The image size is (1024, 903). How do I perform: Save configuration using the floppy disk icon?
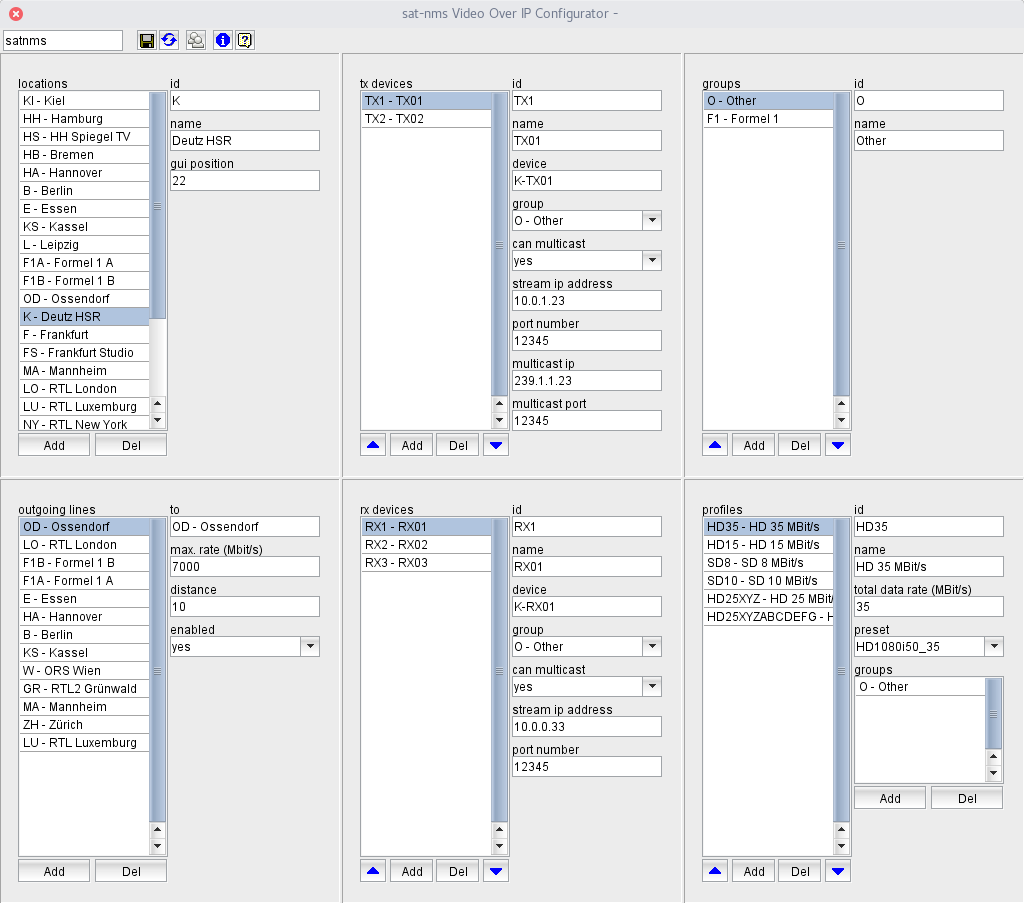pyautogui.click(x=147, y=40)
